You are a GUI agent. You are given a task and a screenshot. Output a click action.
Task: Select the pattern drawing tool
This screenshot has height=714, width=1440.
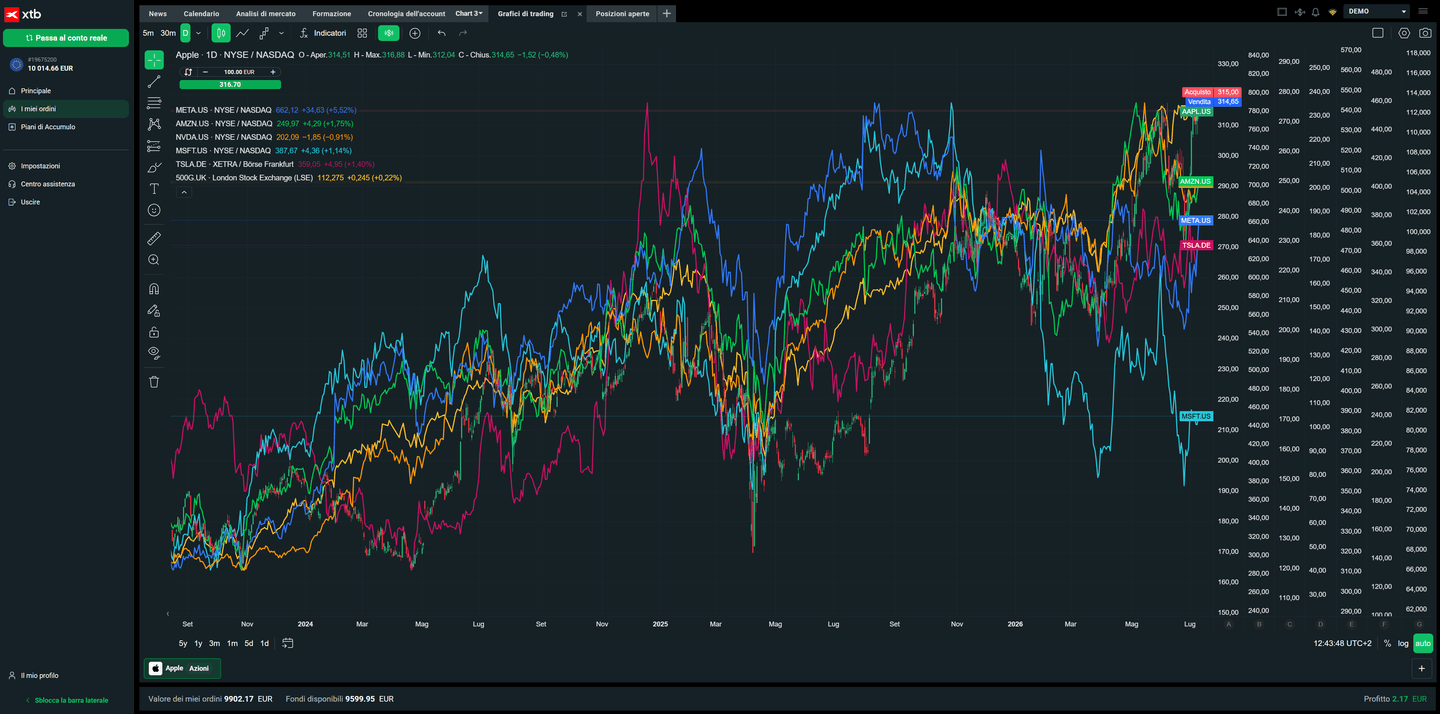(x=154, y=124)
